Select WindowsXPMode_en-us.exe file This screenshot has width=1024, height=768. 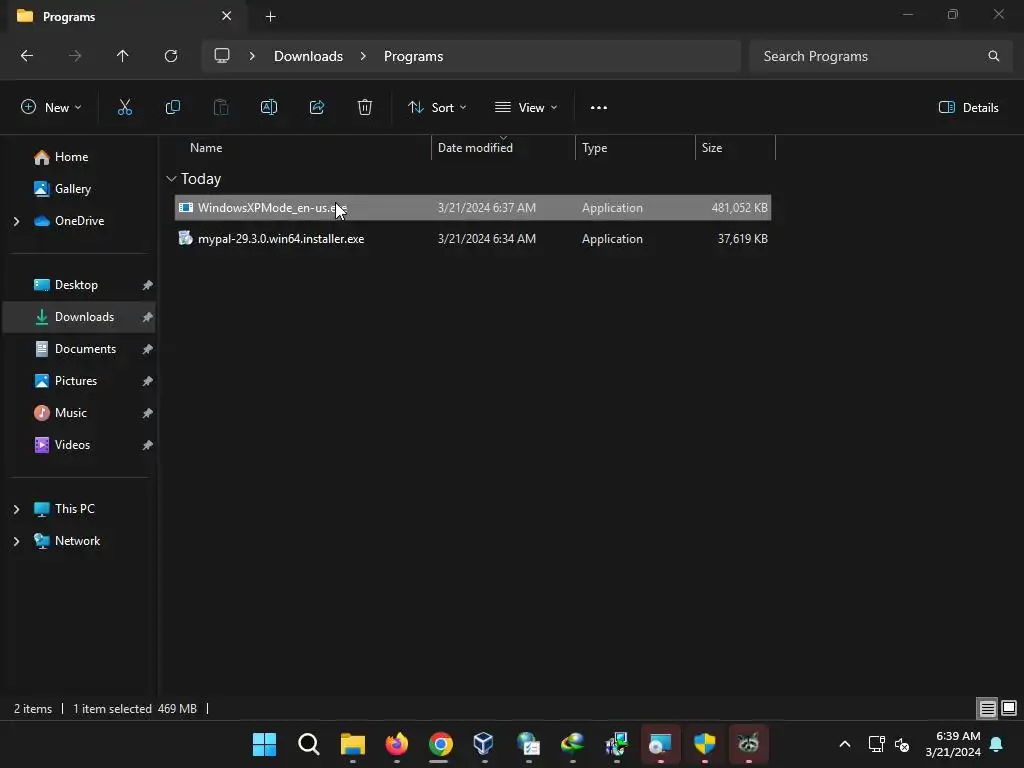[473, 208]
